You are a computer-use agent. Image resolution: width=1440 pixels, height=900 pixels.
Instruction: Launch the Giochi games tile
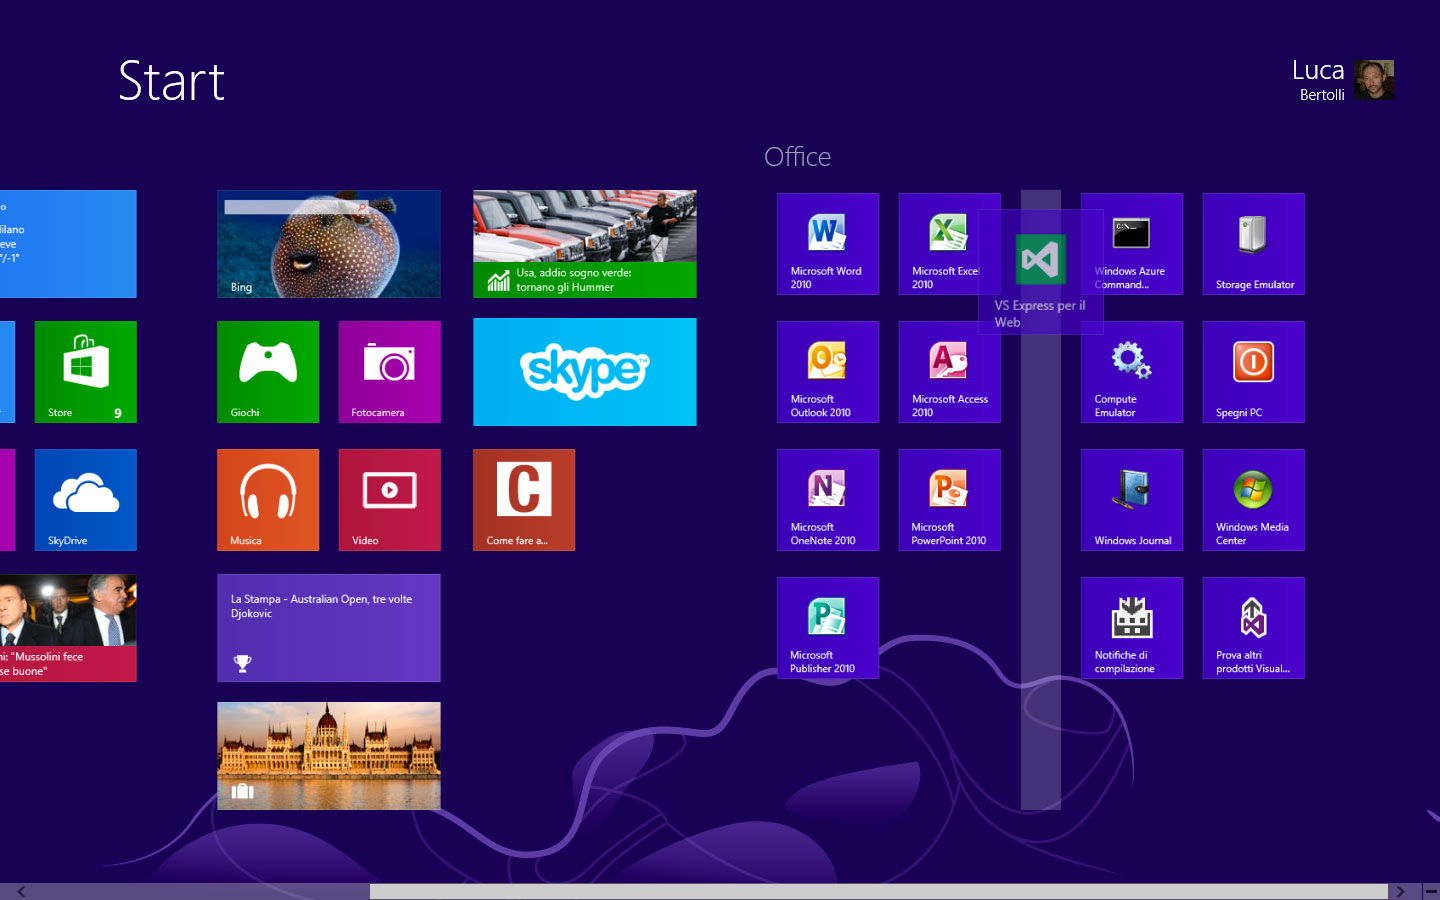pos(268,372)
